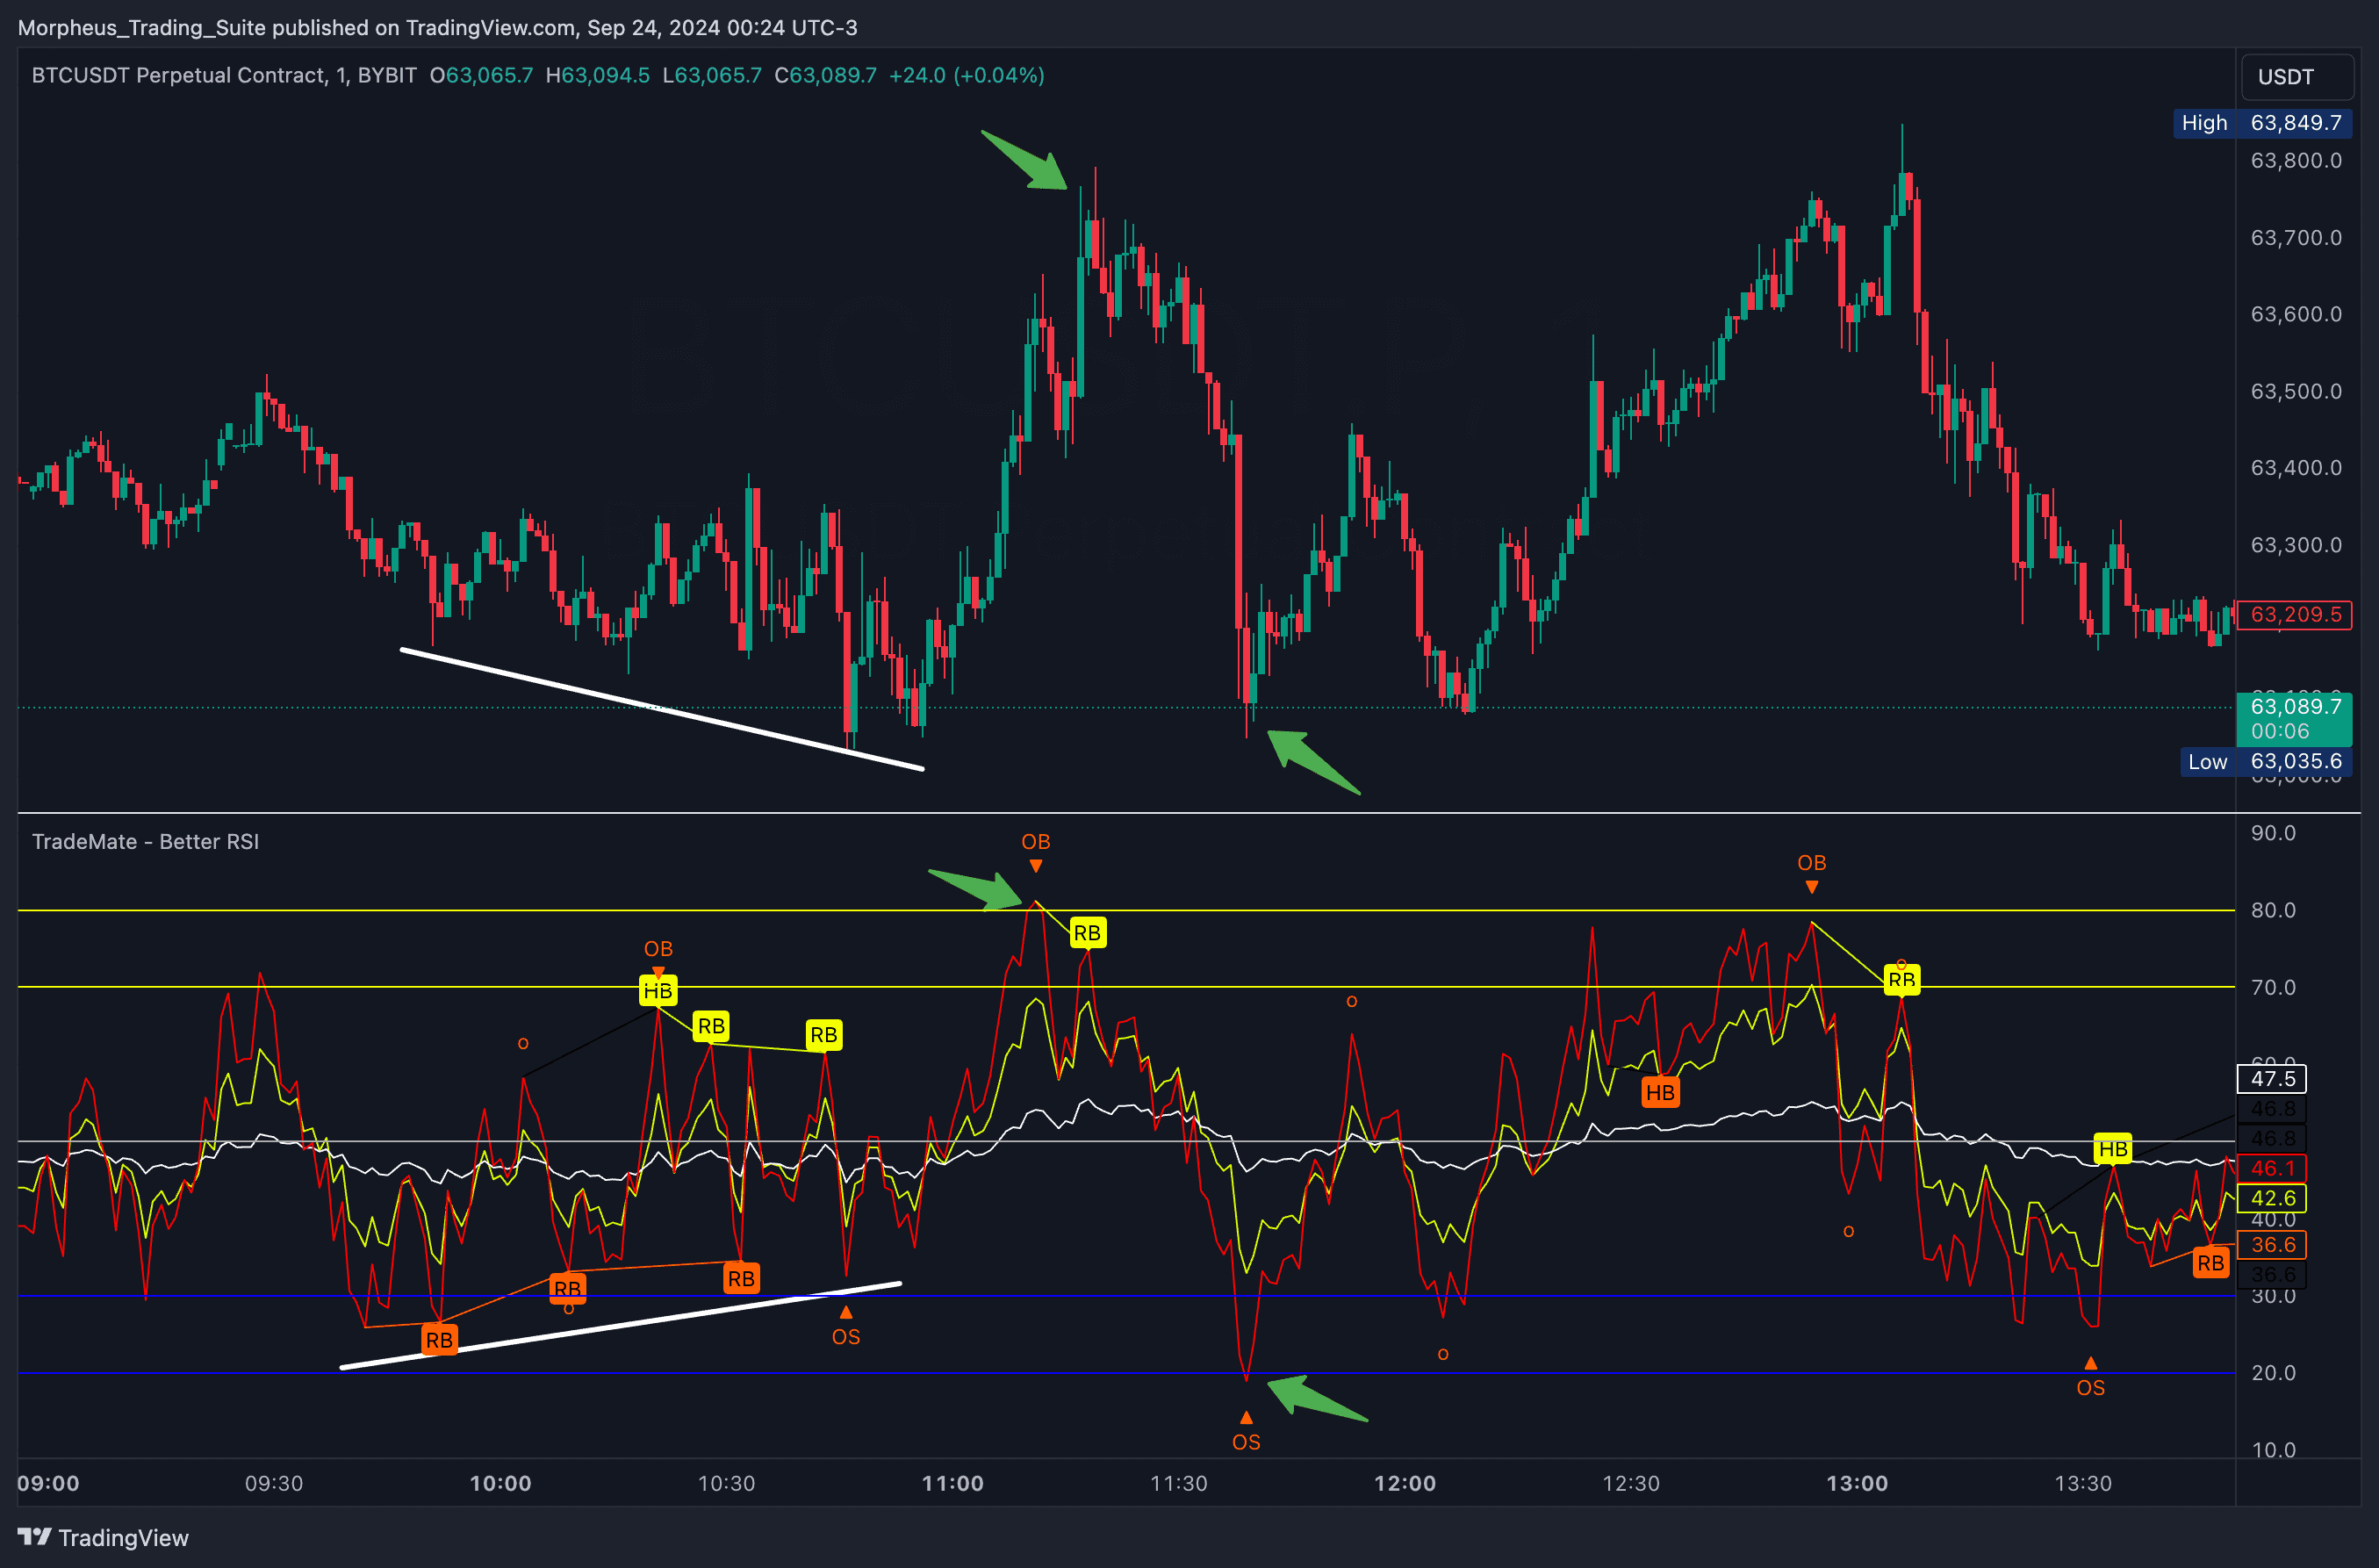The width and height of the screenshot is (2379, 1568).
Task: Select the orange HB label in RSI pane
Action: [1660, 1092]
